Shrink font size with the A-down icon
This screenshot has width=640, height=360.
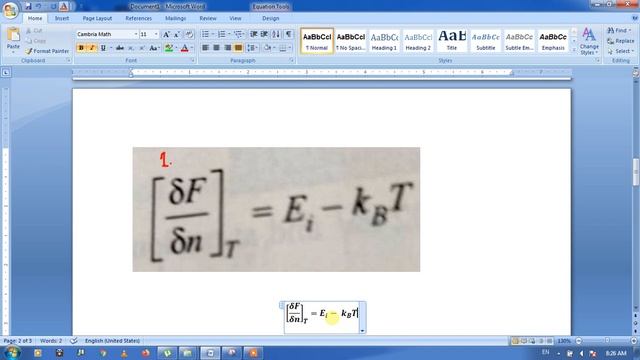(177, 34)
